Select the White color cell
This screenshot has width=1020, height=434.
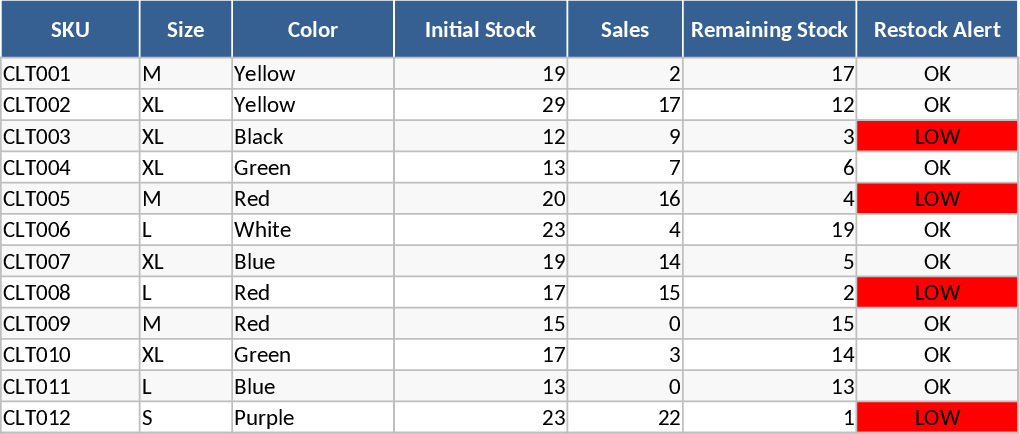[x=313, y=230]
